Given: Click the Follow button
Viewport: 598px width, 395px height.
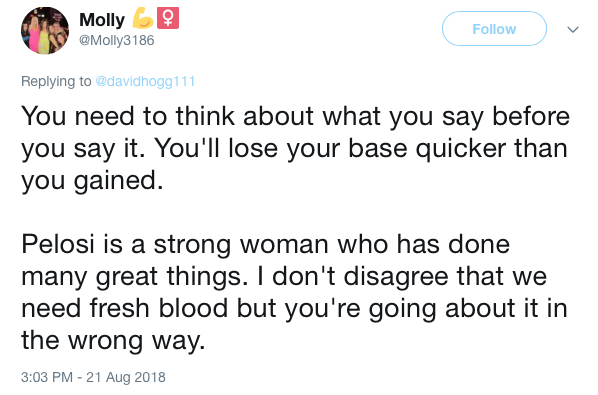Looking at the screenshot, I should tap(494, 29).
